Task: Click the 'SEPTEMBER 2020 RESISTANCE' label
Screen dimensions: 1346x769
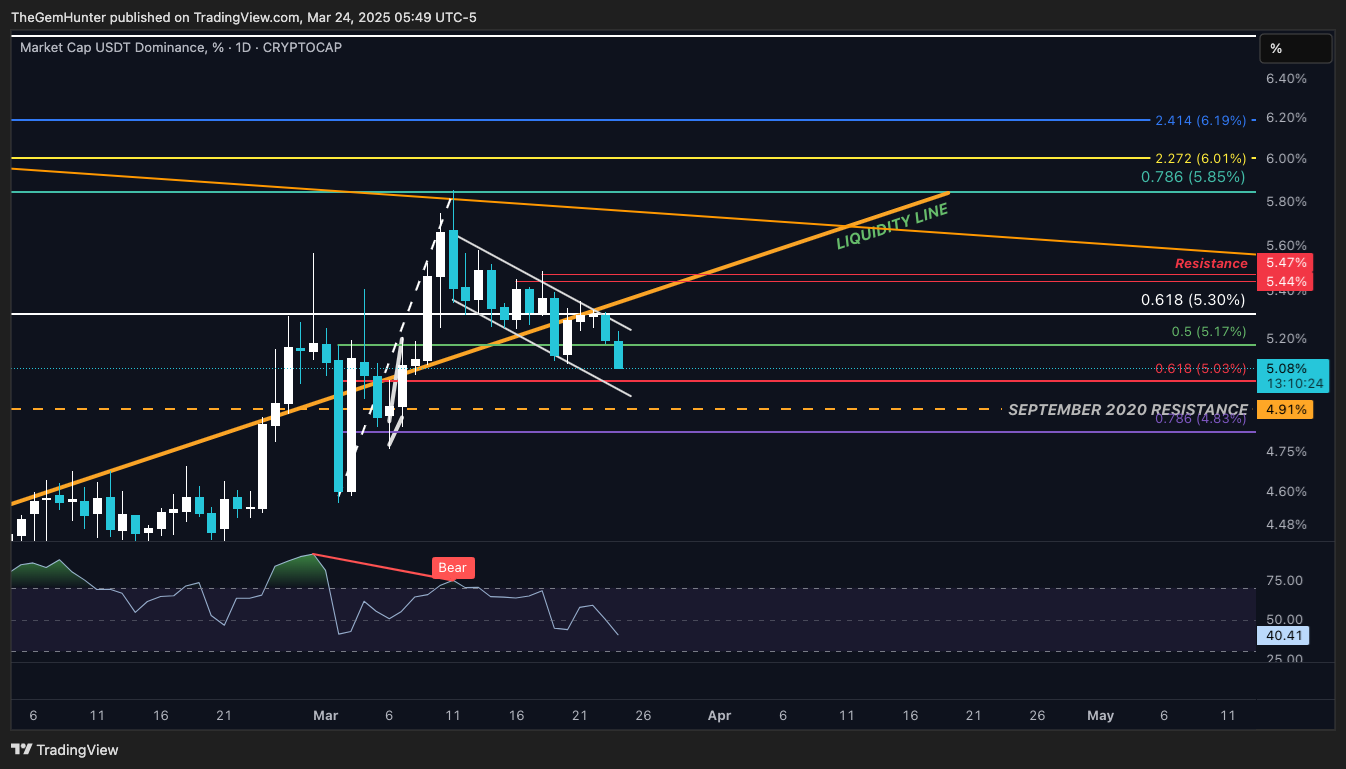Action: tap(1127, 410)
